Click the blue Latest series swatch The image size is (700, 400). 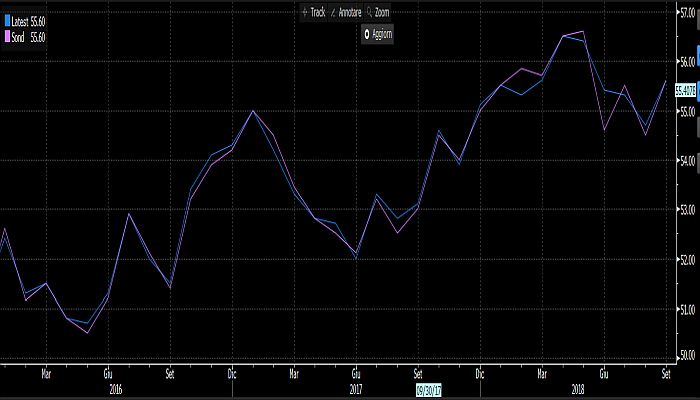point(8,20)
